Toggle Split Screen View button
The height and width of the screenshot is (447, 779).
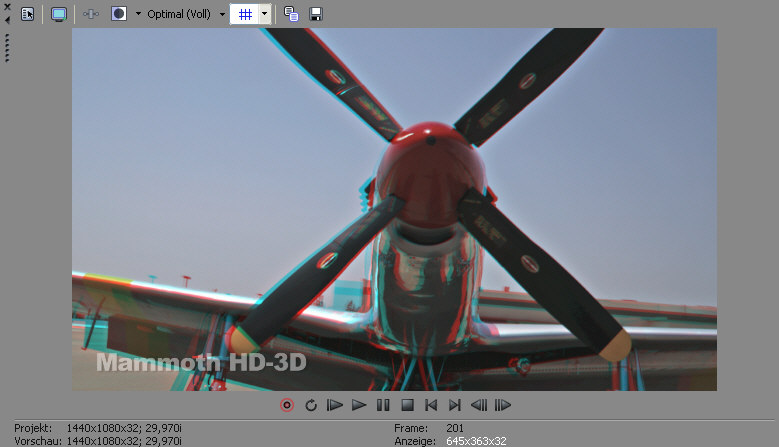[119, 14]
